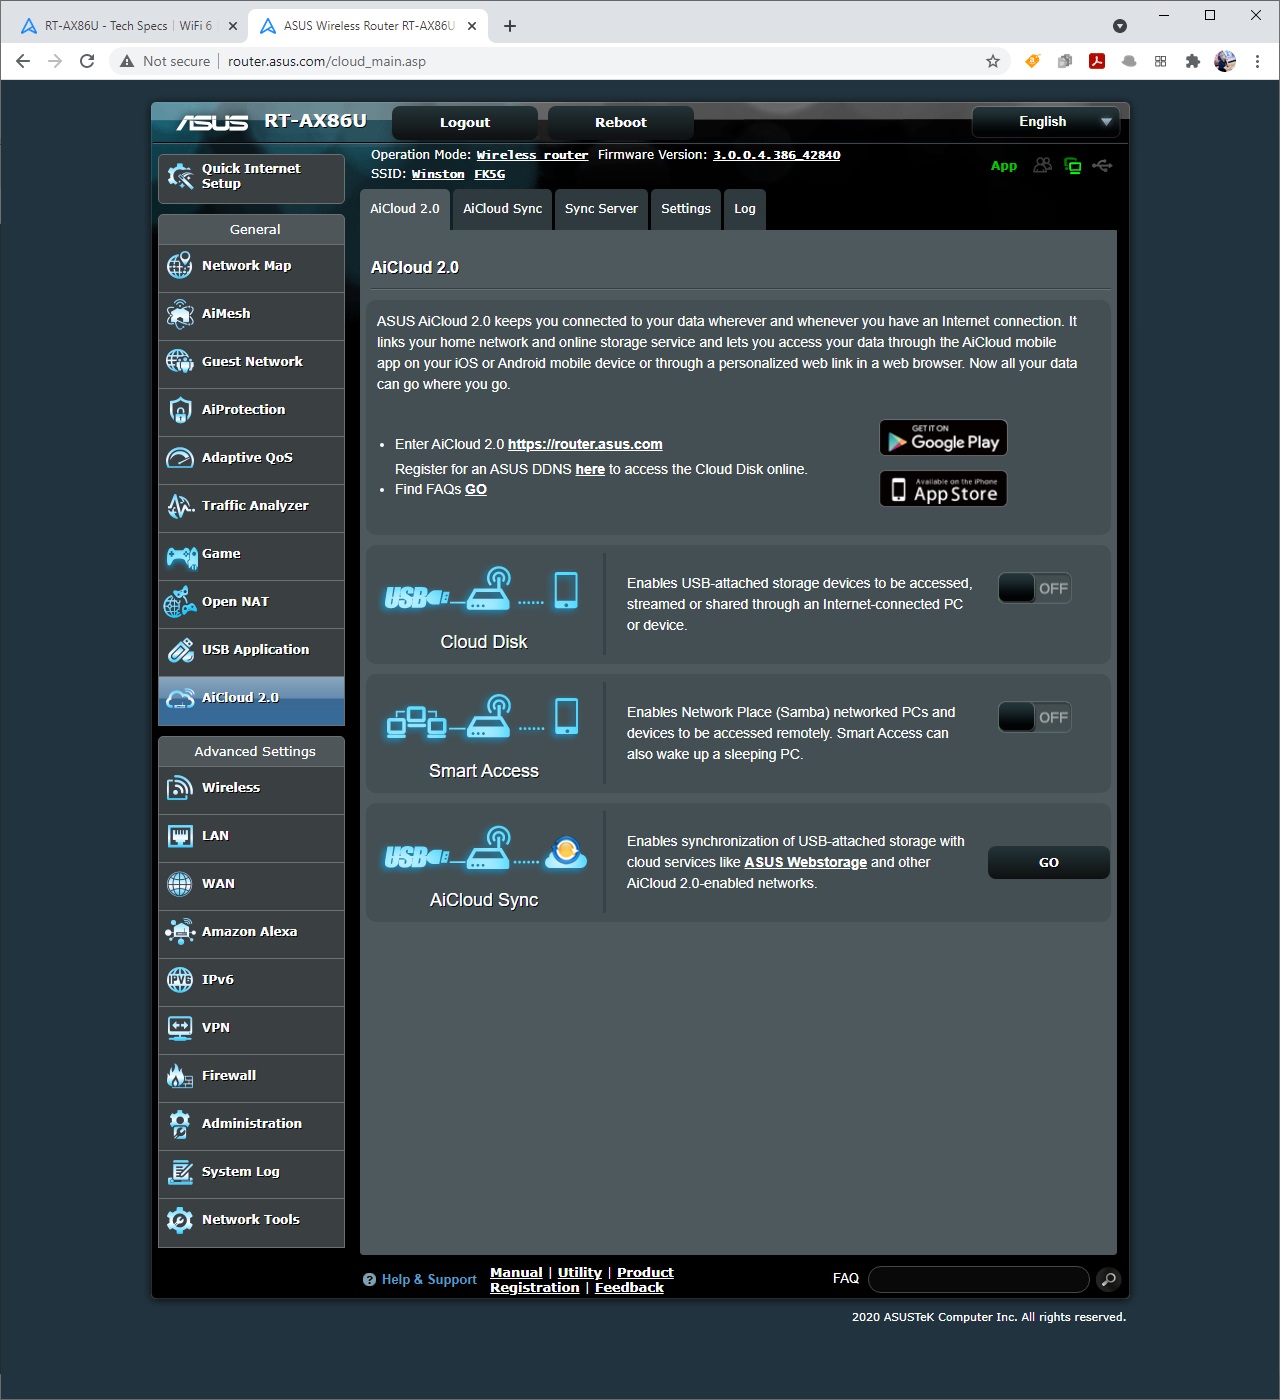Open Chrome tab search dropdown arrow
Viewport: 1280px width, 1400px height.
1120,26
